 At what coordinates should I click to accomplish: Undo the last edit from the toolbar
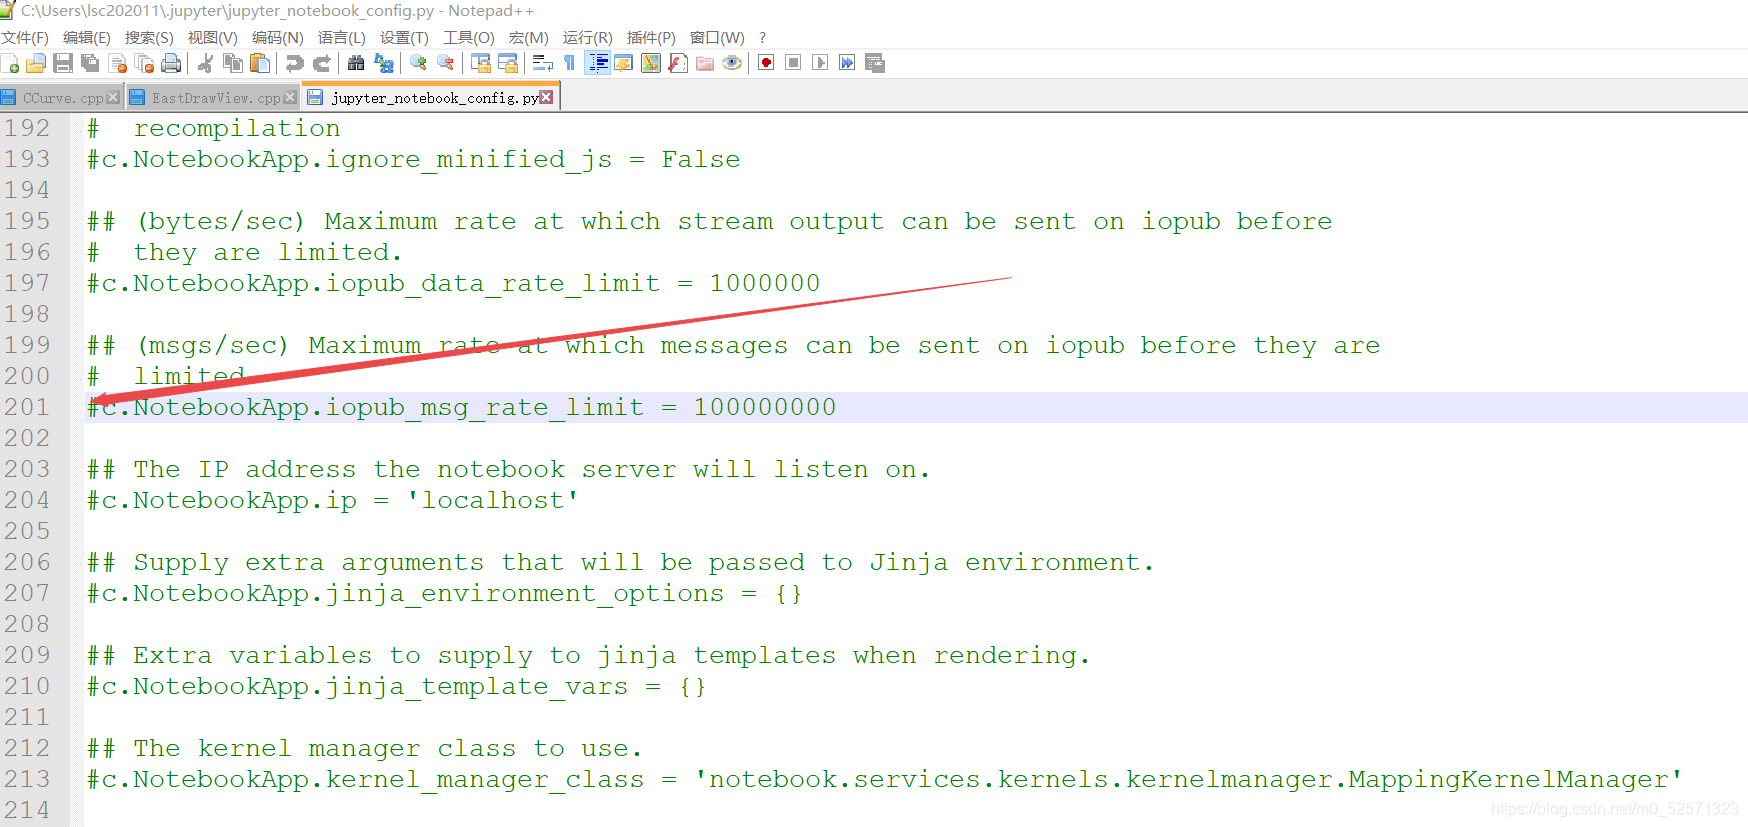tap(294, 63)
